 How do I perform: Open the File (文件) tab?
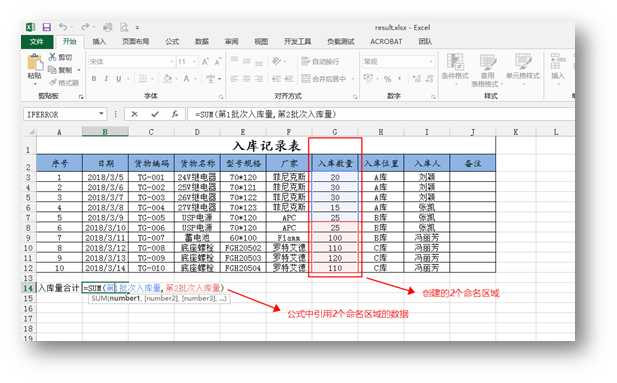[37, 42]
